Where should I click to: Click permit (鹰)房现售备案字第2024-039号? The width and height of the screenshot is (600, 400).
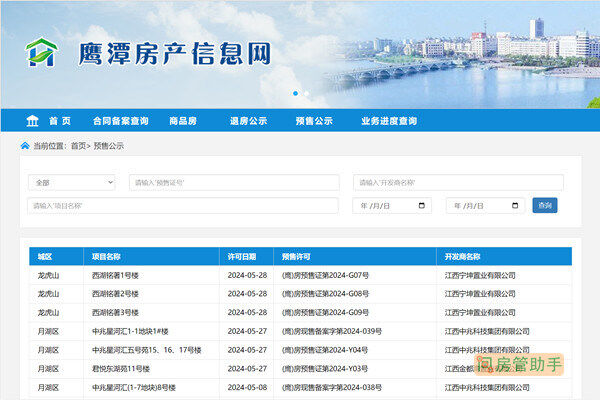point(332,331)
